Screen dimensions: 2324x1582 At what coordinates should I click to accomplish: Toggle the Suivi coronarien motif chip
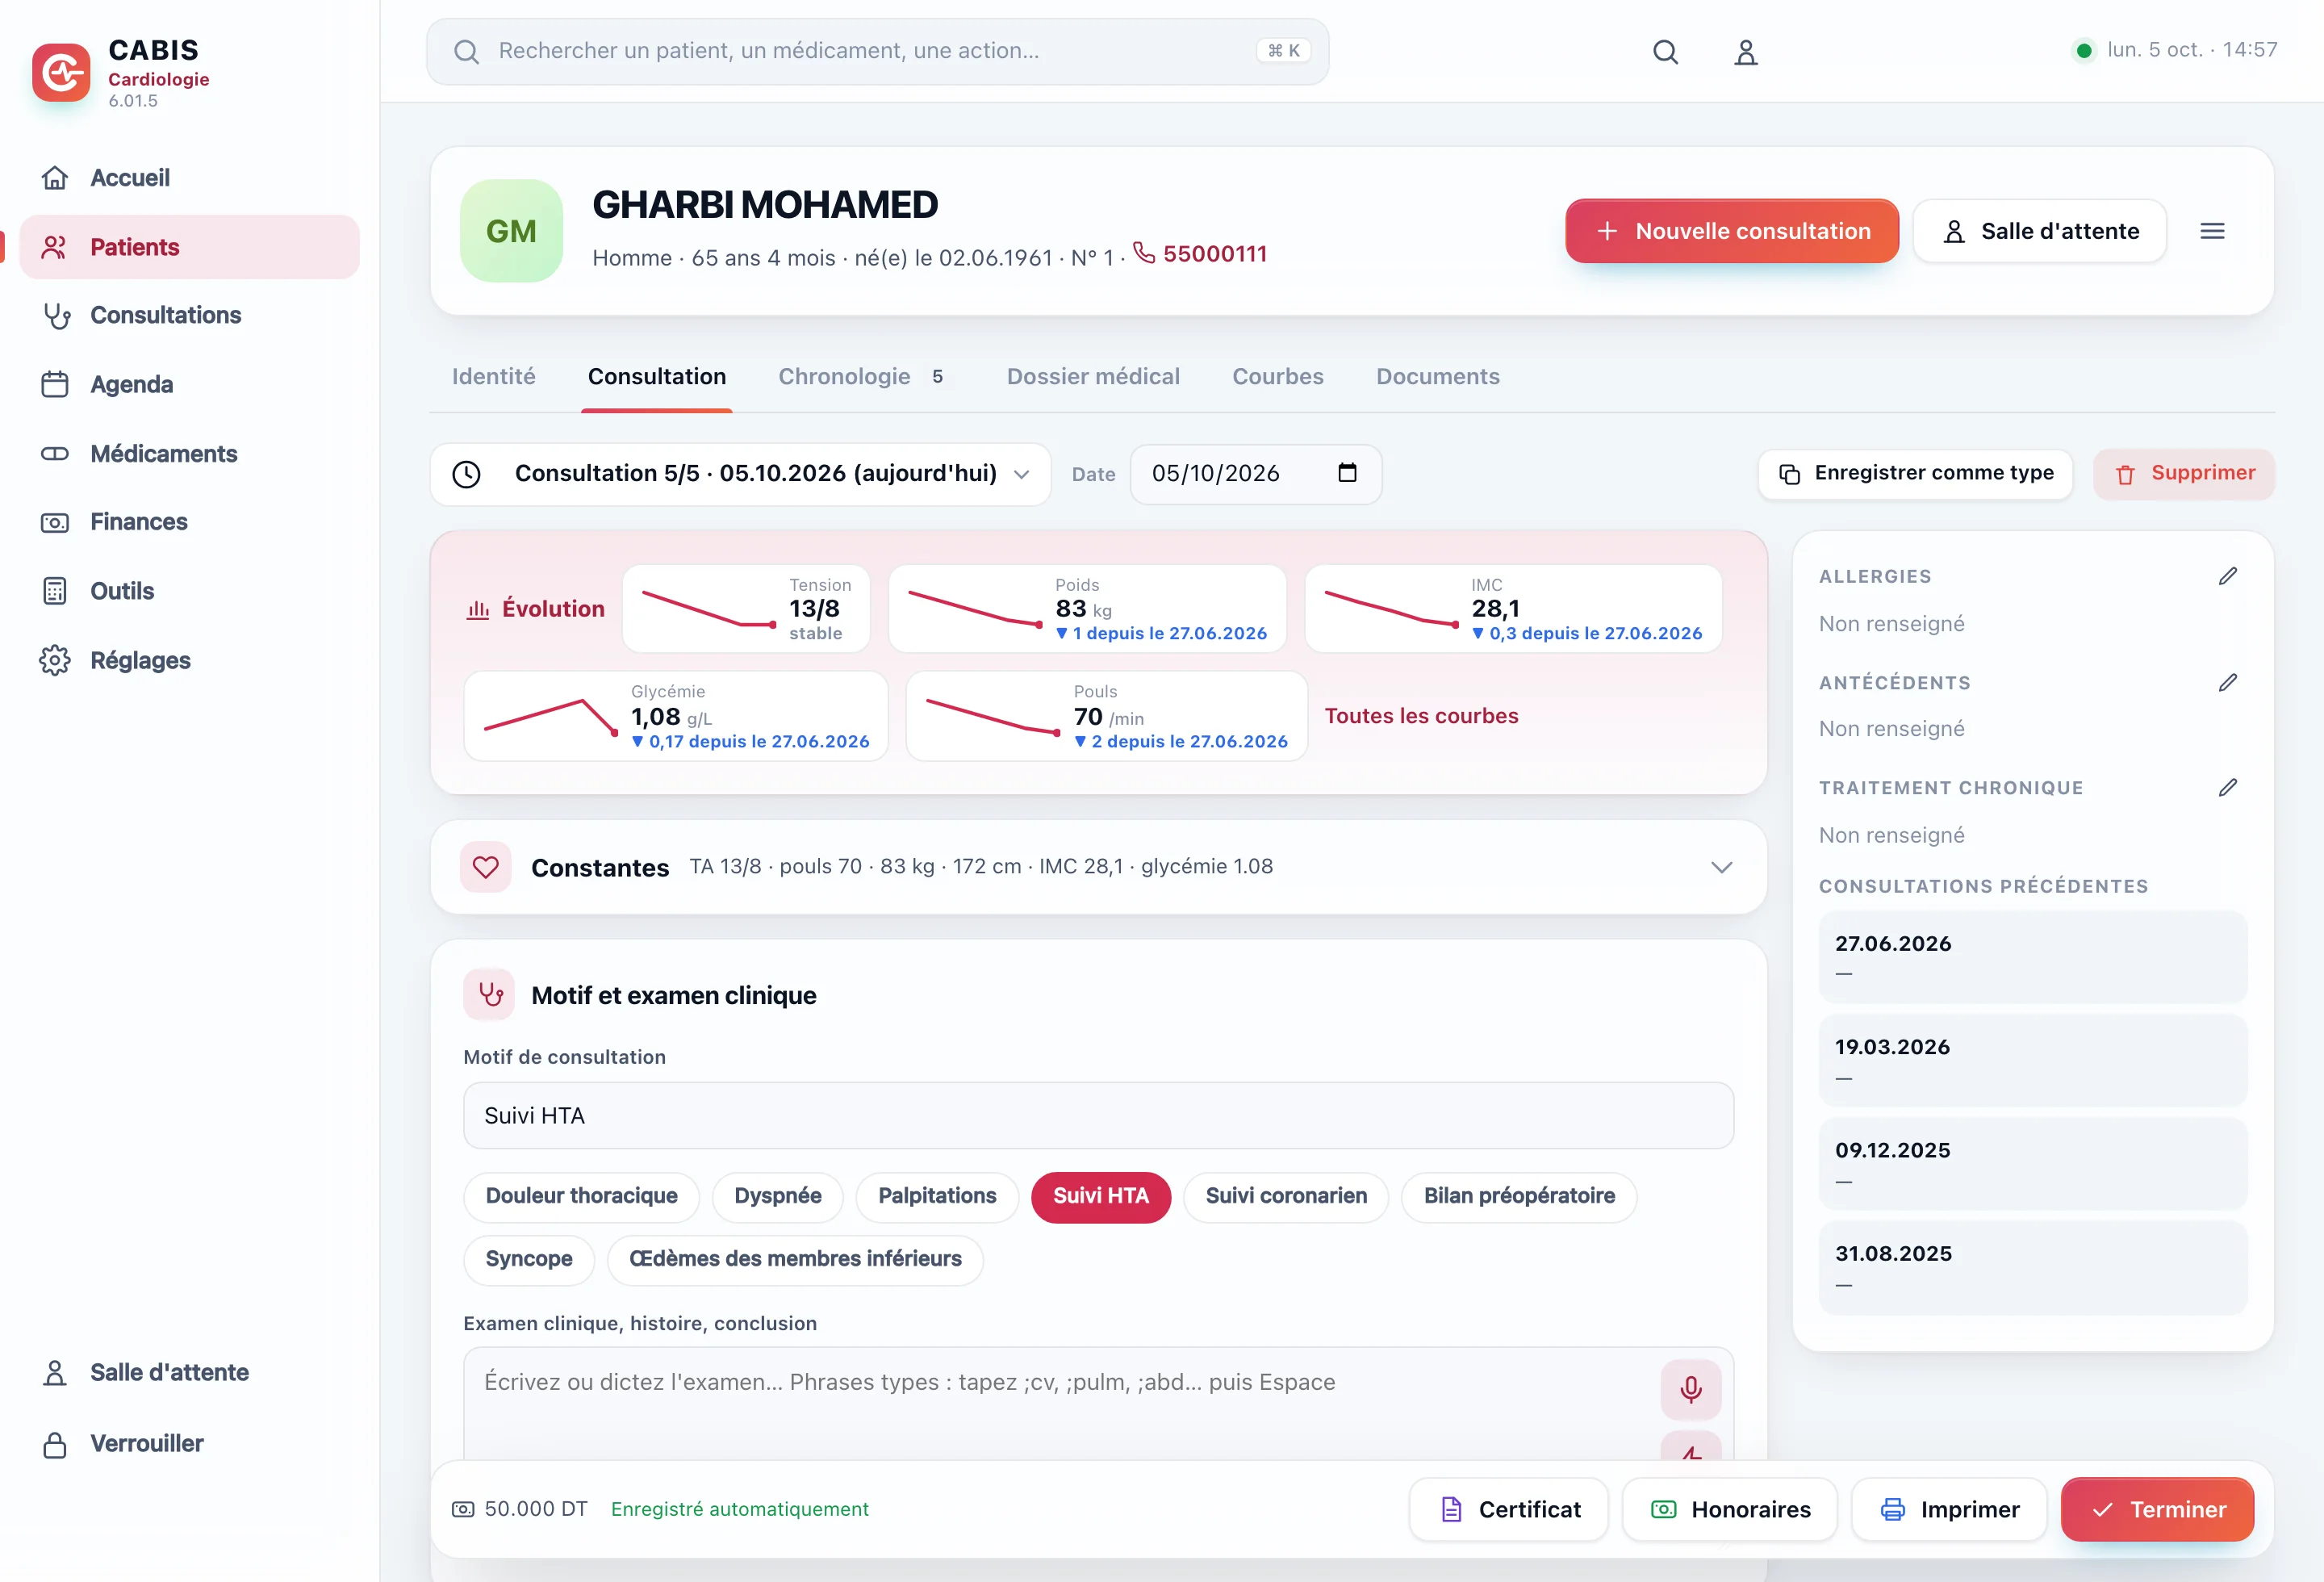(1286, 1196)
